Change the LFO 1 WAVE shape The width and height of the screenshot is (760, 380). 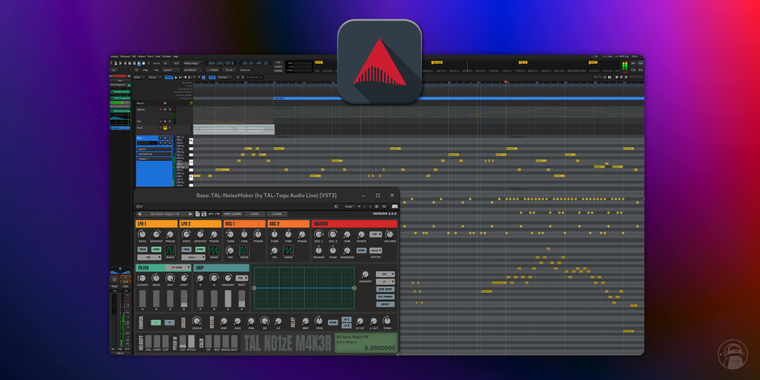click(x=170, y=251)
